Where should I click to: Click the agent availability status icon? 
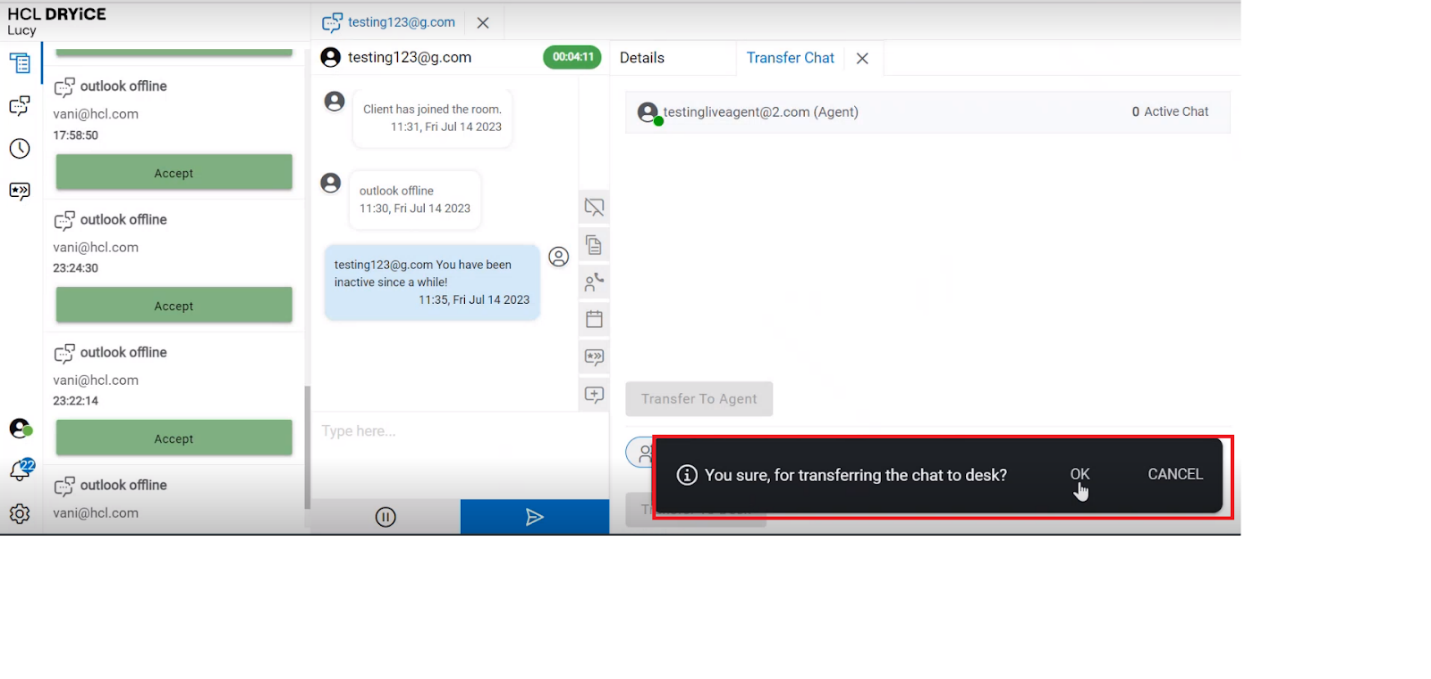(x=20, y=428)
